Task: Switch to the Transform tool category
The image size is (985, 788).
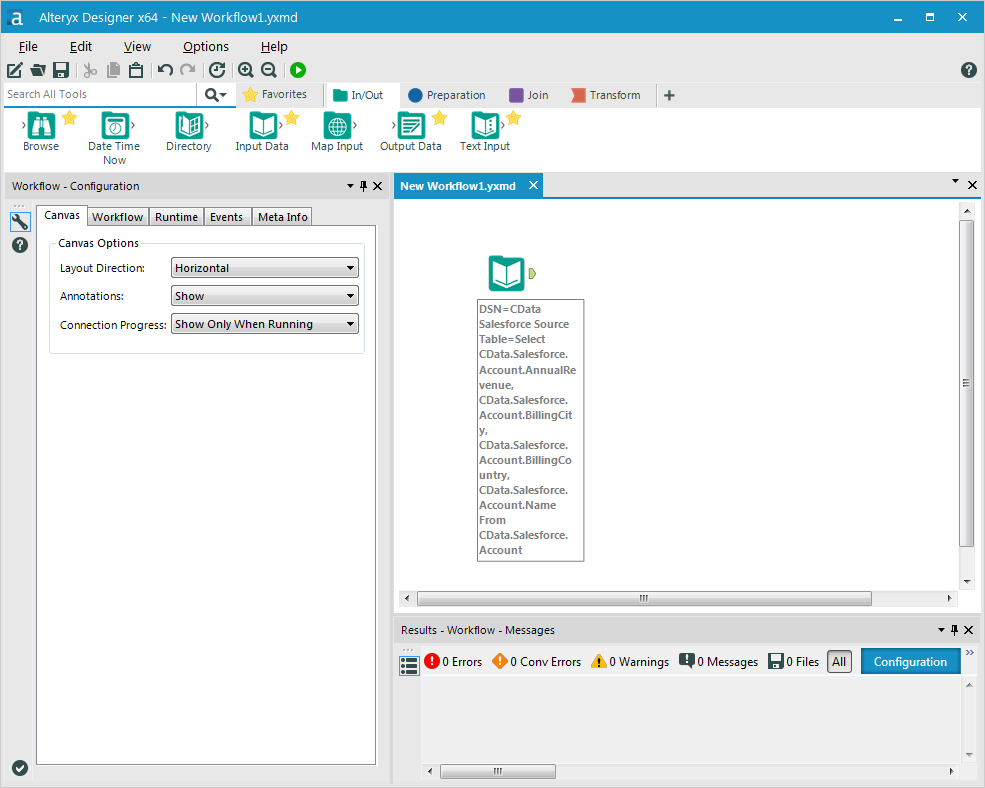Action: click(606, 95)
